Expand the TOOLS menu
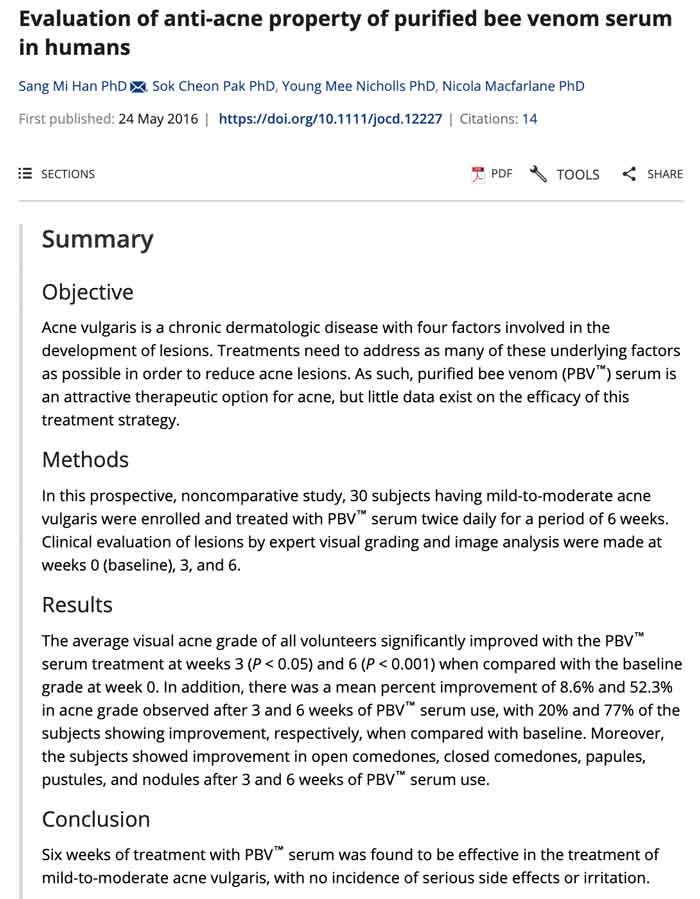 pyautogui.click(x=577, y=174)
